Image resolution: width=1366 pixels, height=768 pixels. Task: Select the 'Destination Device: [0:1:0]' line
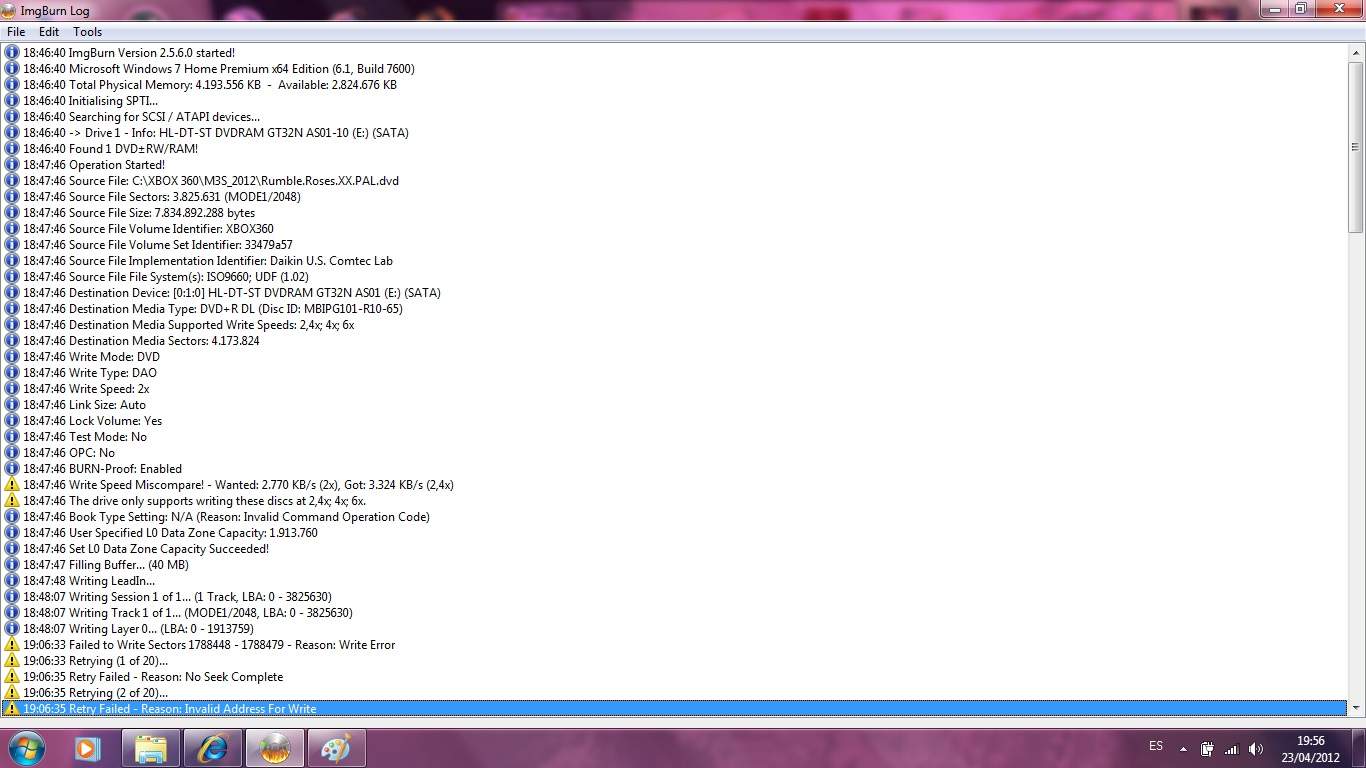675,293
